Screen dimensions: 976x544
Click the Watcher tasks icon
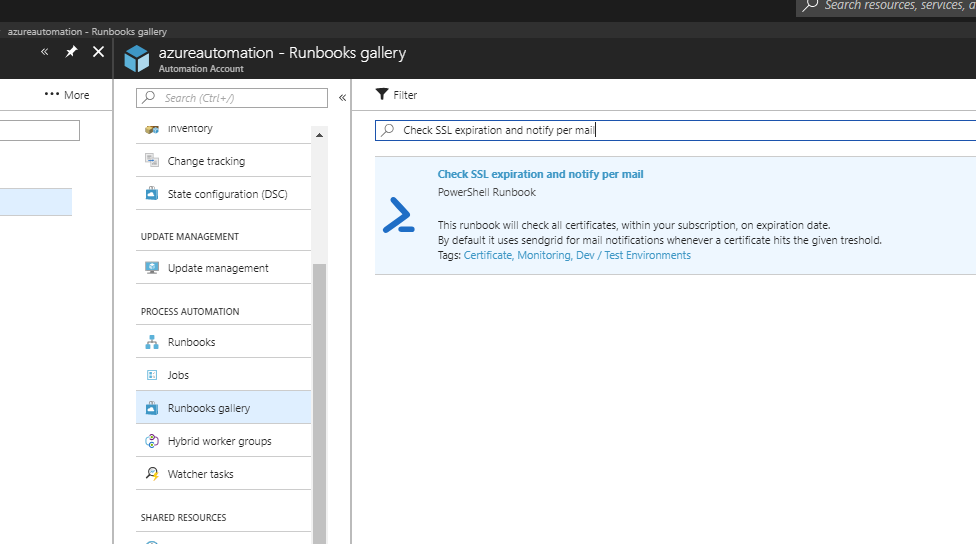click(x=152, y=474)
